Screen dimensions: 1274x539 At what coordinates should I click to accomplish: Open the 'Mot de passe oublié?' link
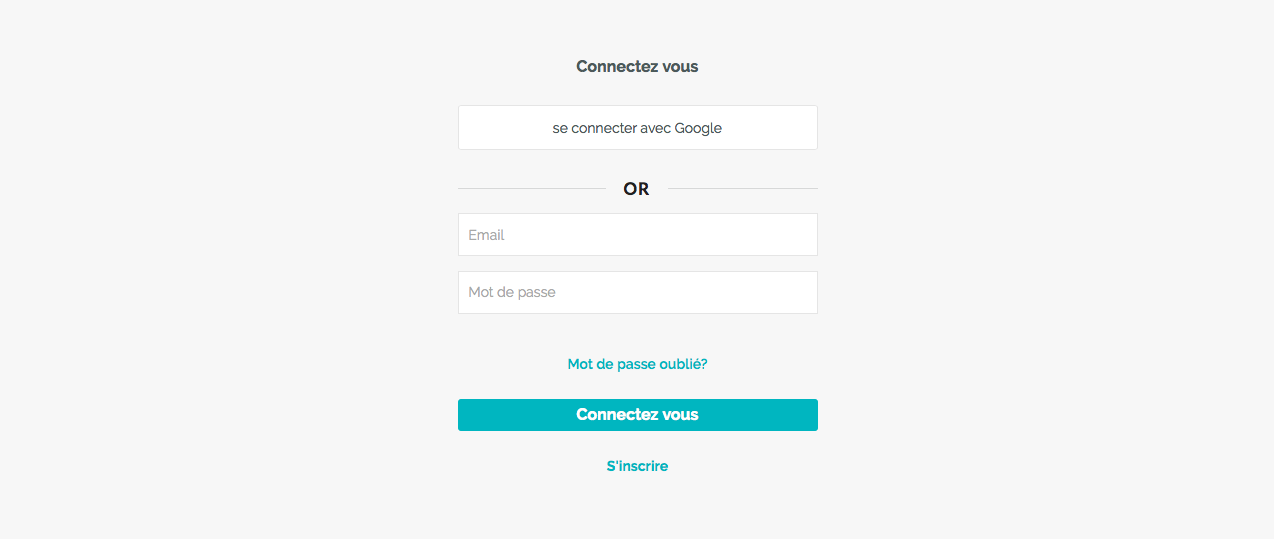pos(637,364)
